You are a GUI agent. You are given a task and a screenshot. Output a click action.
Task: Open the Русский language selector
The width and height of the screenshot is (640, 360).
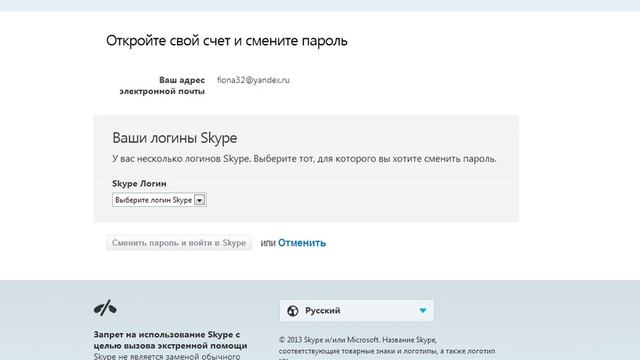(x=357, y=311)
